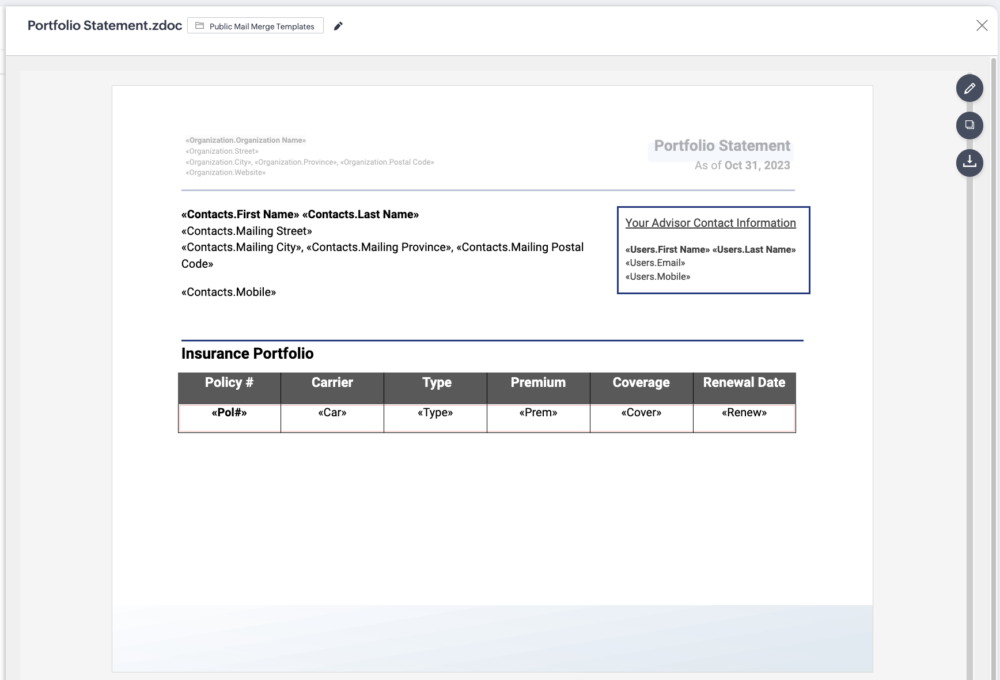The image size is (1000, 680).
Task: Click the Oct 31, 2023 date text
Action: click(x=757, y=165)
